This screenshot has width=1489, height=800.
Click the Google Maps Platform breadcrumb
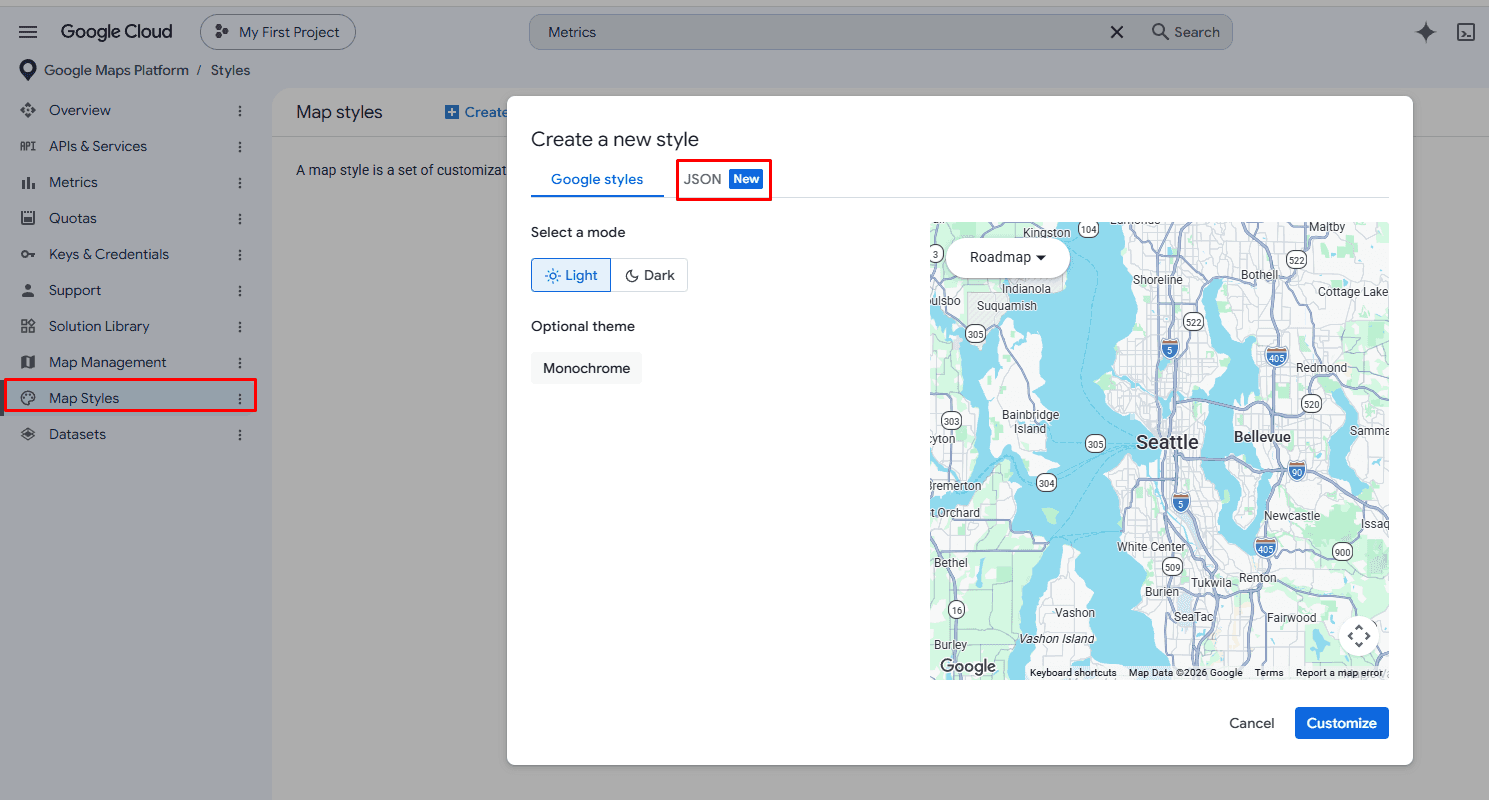pos(116,71)
